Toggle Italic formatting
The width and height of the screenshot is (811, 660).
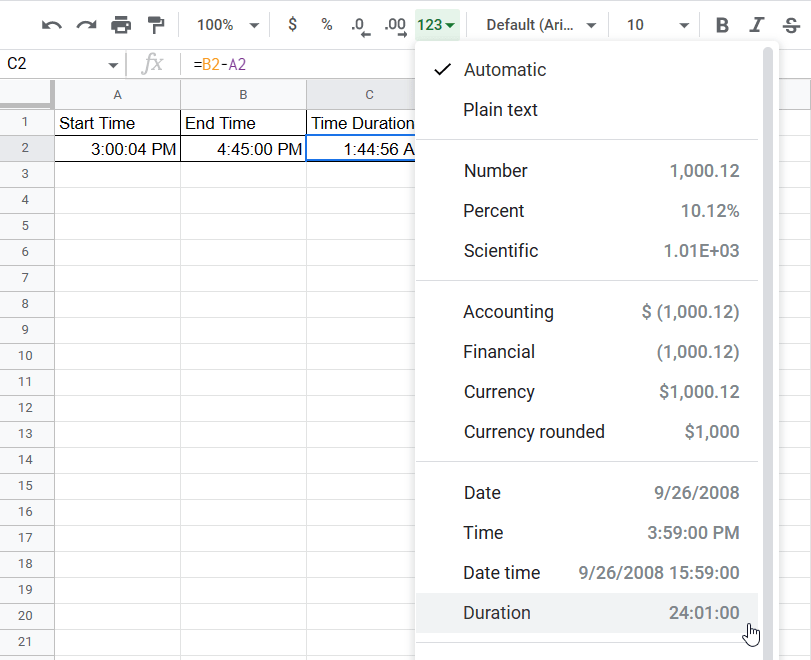click(757, 24)
